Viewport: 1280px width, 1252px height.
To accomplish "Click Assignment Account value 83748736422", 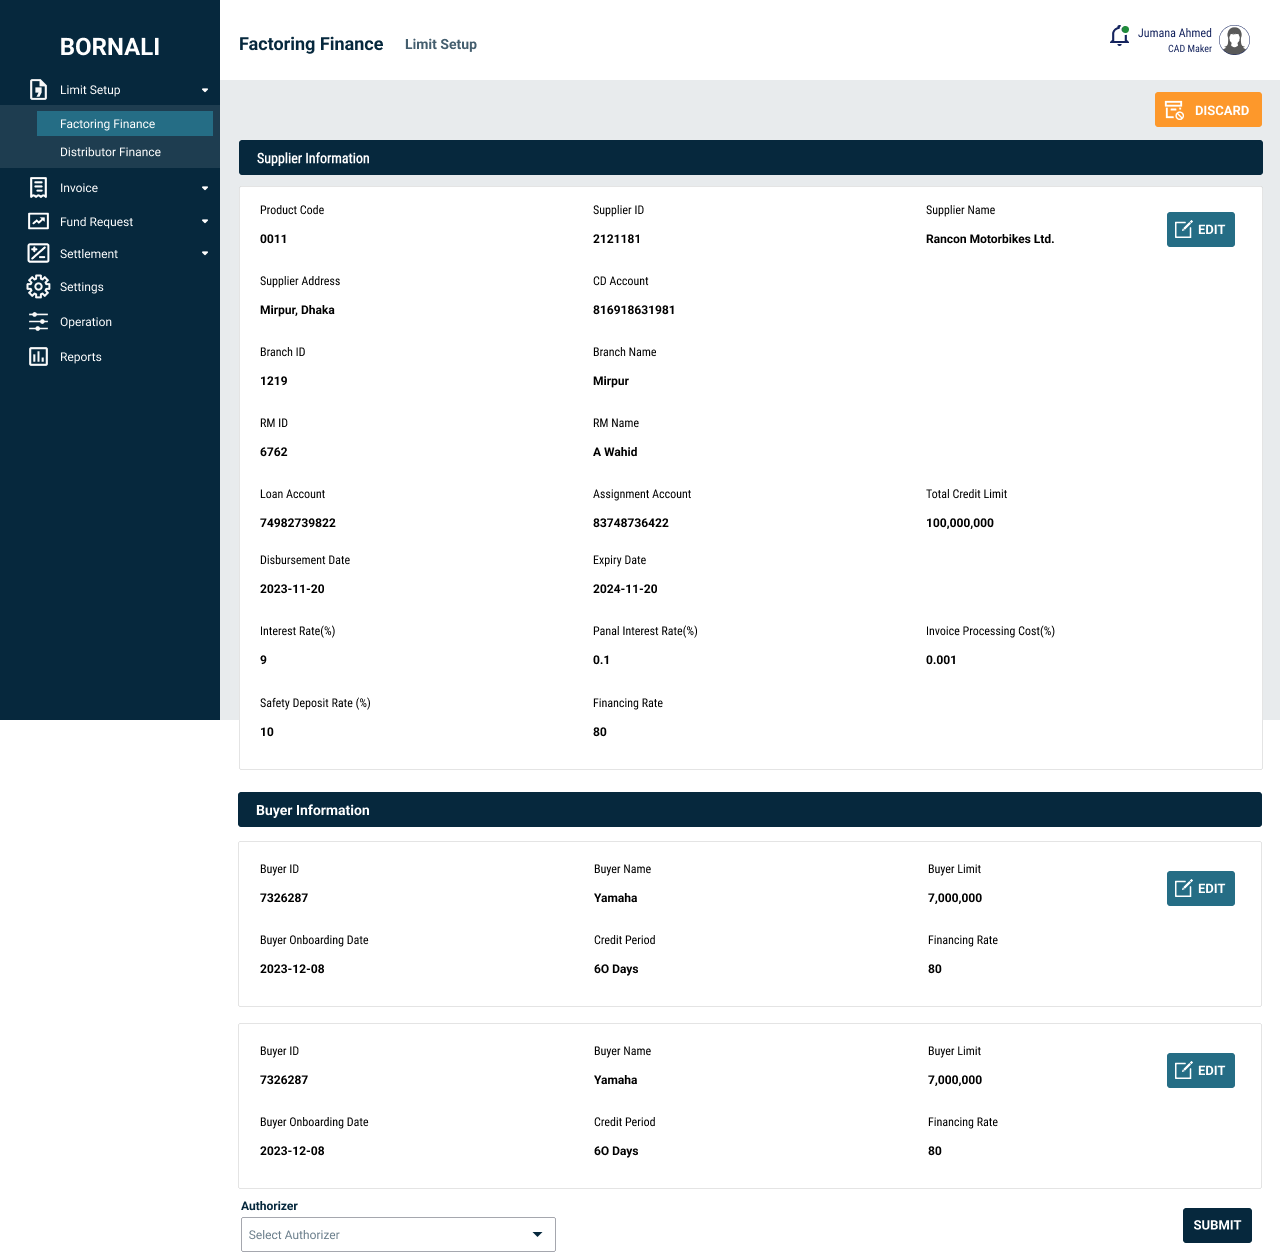I will tap(631, 523).
